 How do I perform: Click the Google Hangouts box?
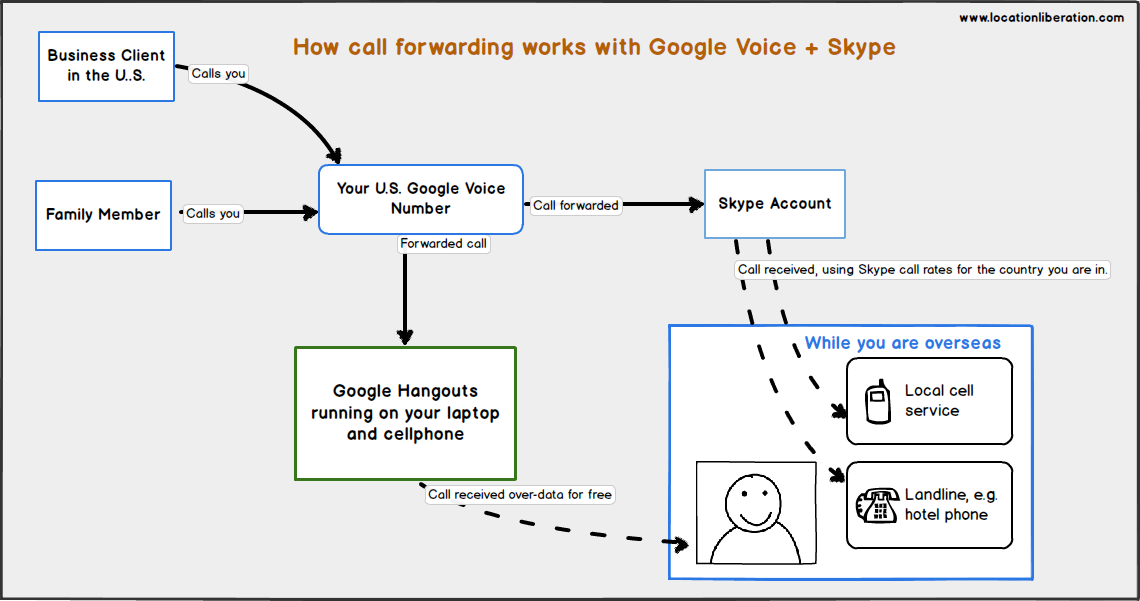click(406, 414)
